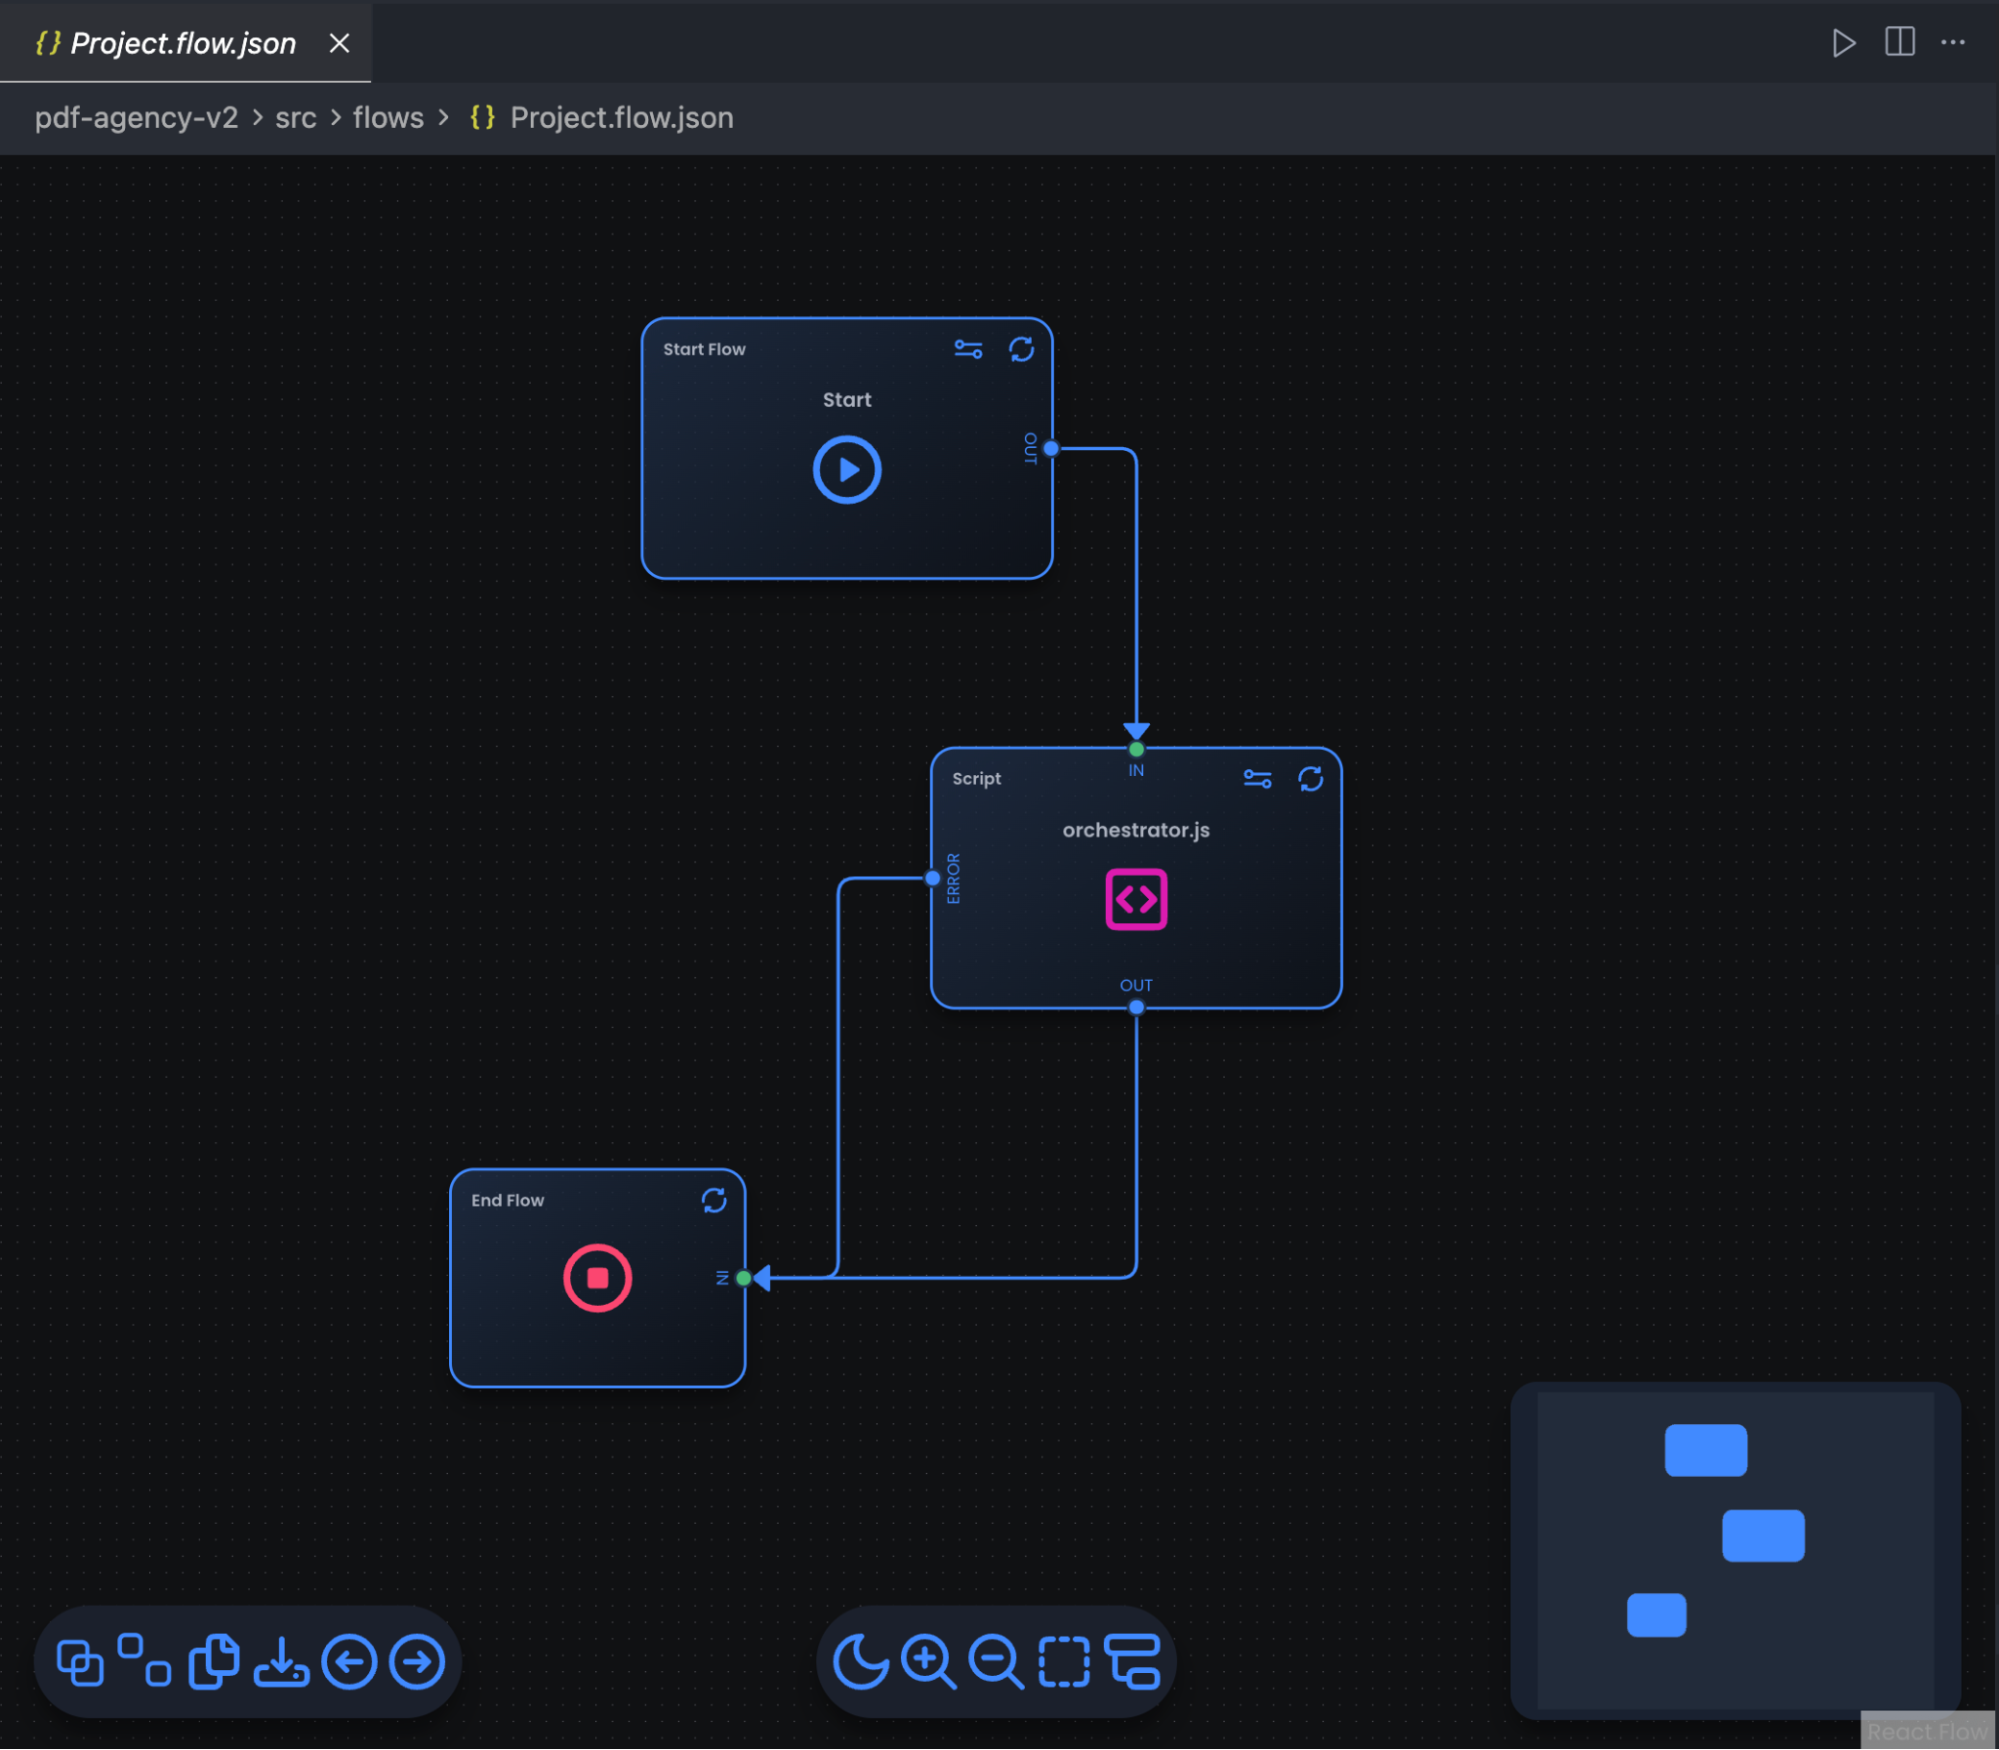Click split editor icon at top right
This screenshot has height=1750, width=1999.
click(x=1899, y=42)
